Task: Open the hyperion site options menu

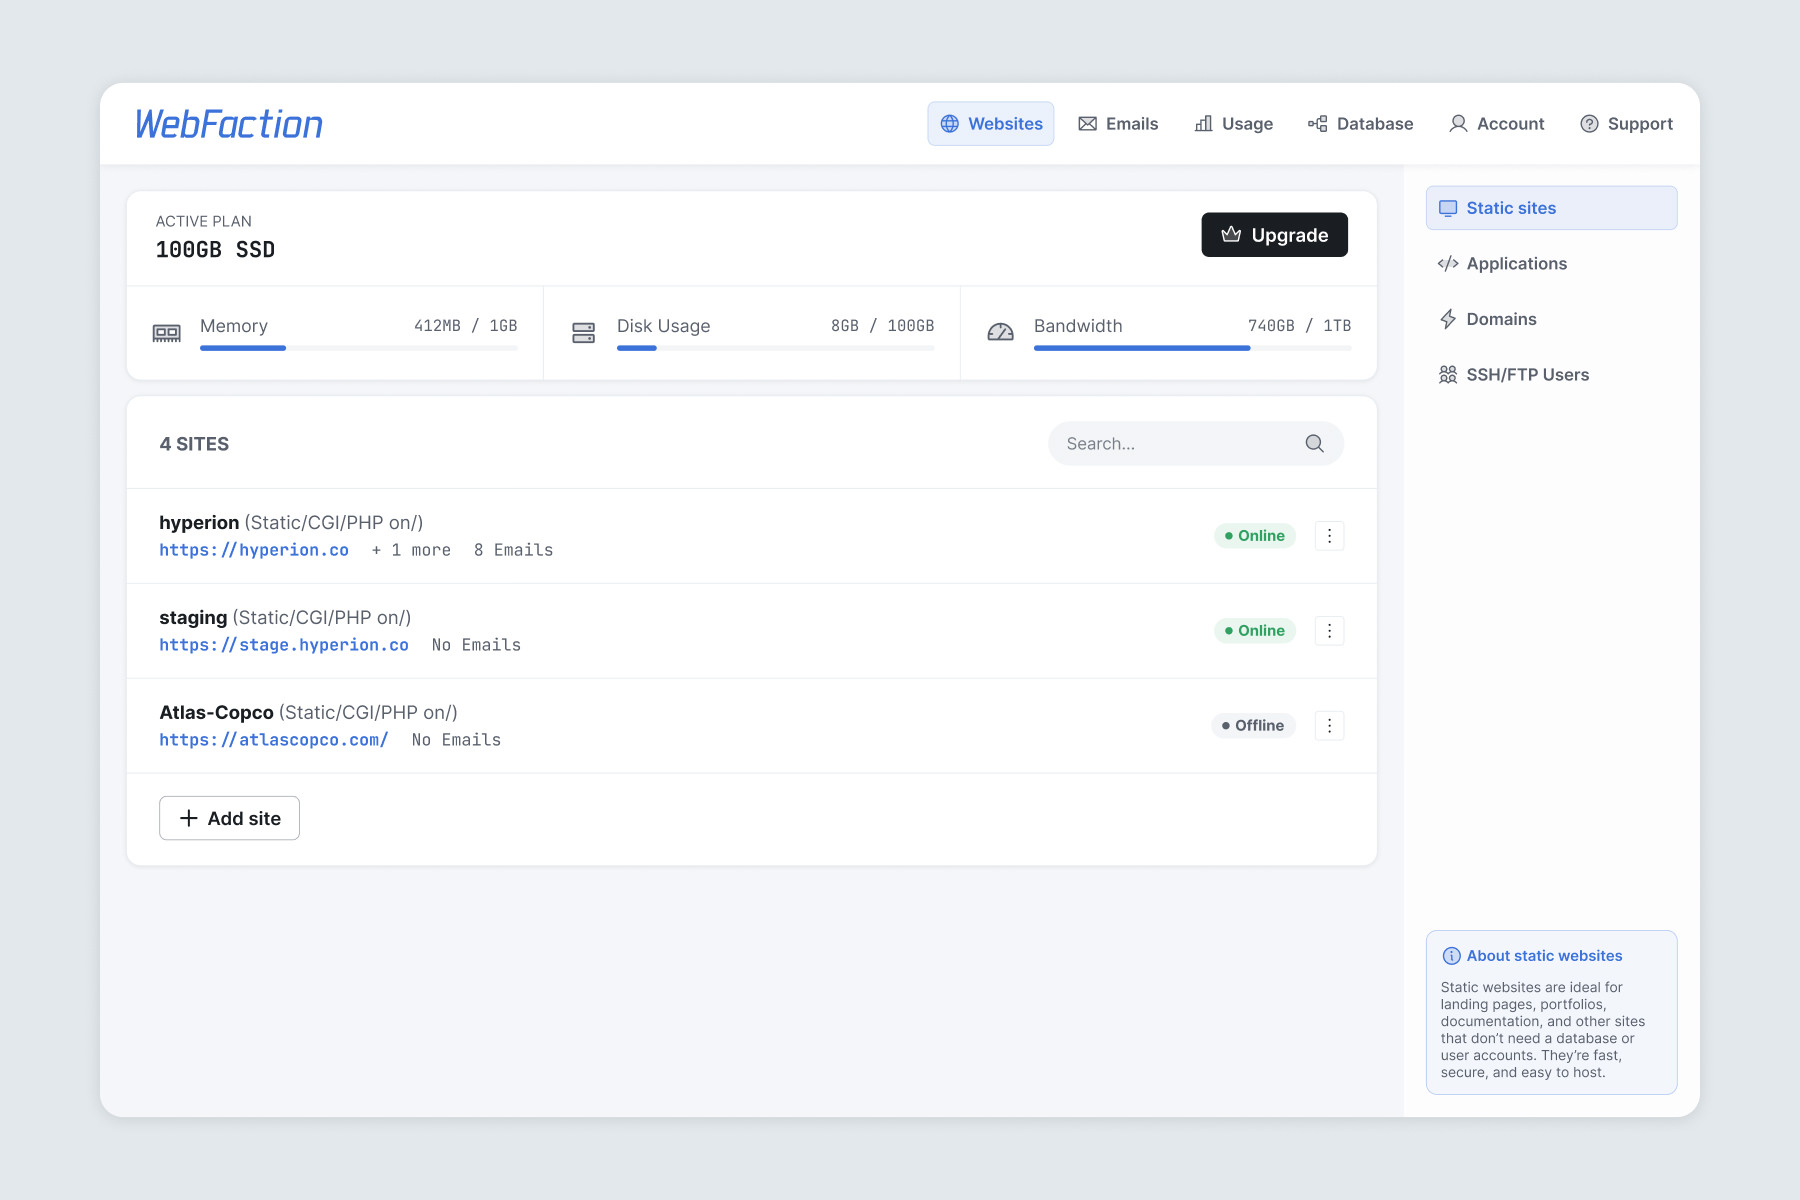Action: tap(1329, 536)
